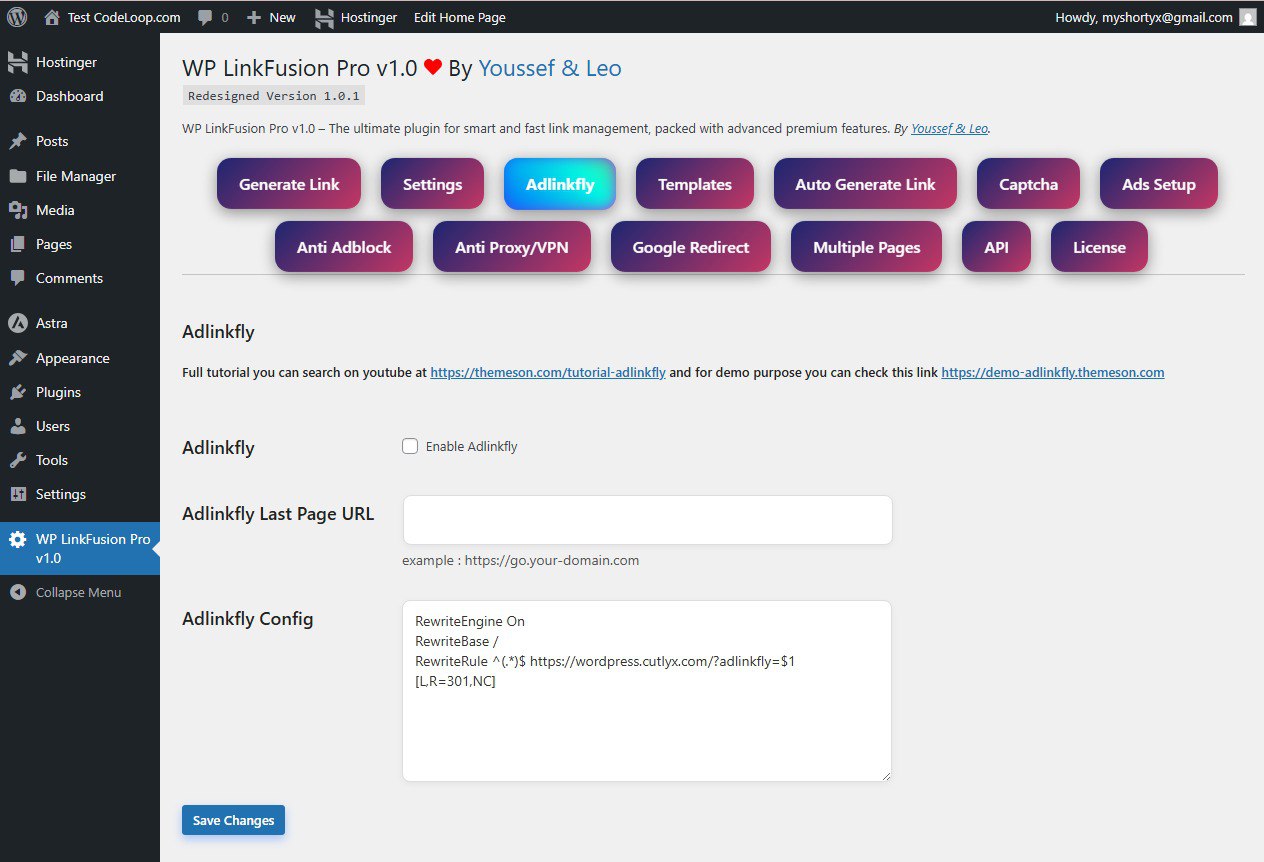
Task: Click the Youssef & Leo heading link
Action: click(550, 68)
